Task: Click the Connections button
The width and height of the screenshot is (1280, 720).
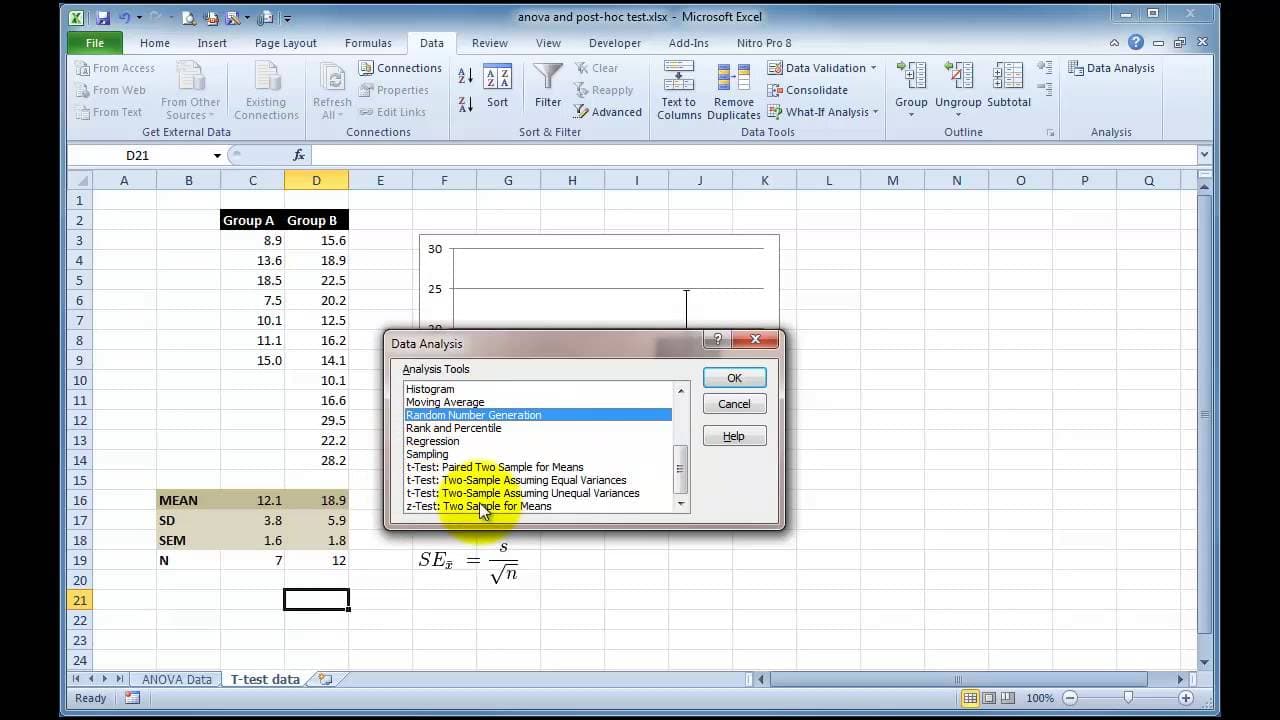Action: pos(400,68)
